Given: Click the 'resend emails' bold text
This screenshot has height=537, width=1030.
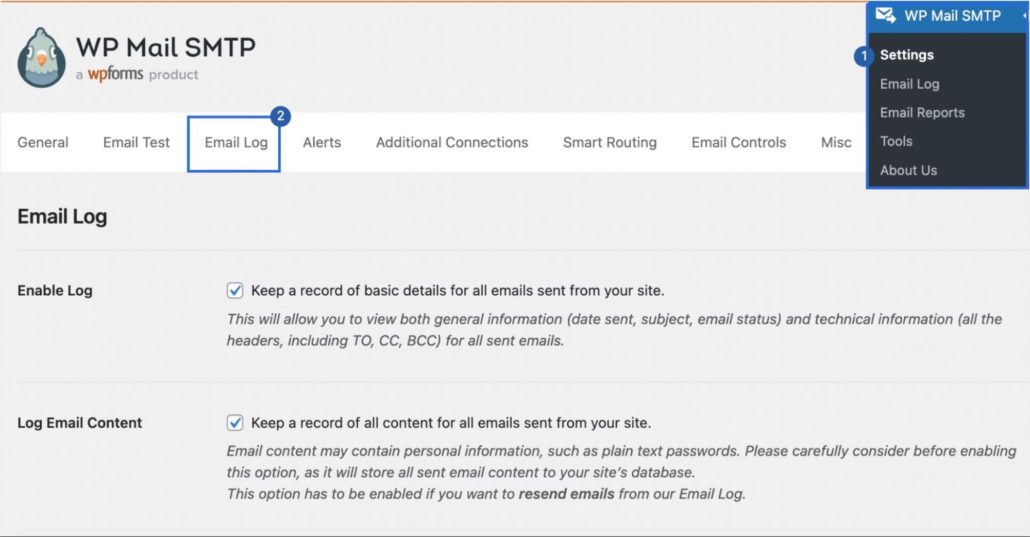Looking at the screenshot, I should coord(566,494).
